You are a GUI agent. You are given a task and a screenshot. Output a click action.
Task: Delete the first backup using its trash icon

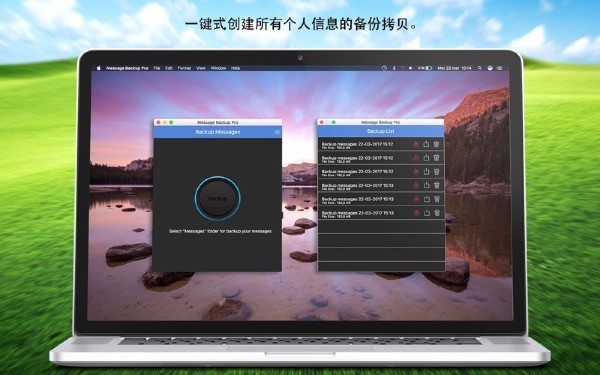[437, 144]
